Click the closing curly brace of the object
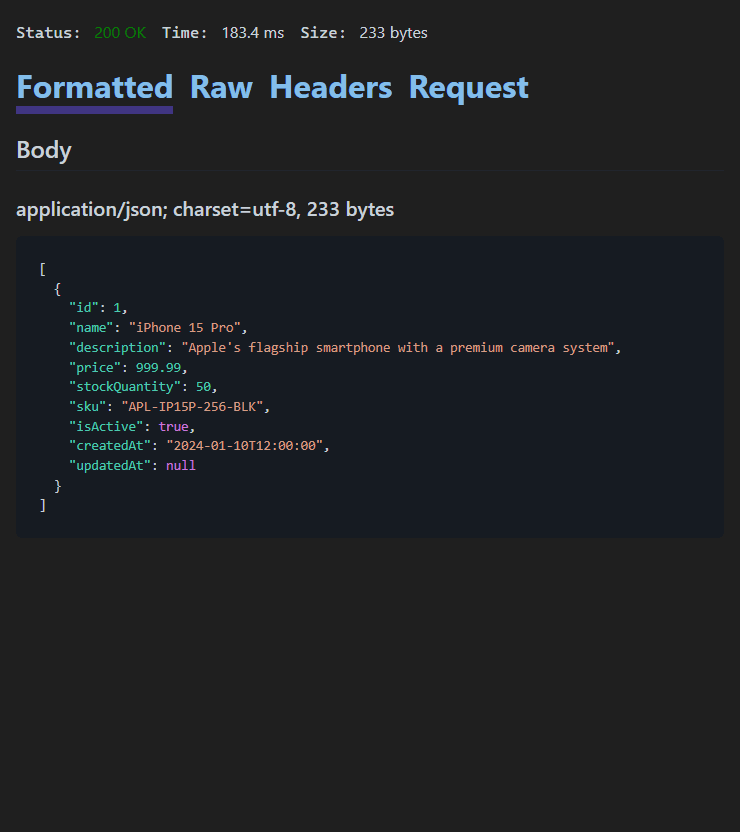Viewport: 740px width, 832px height. [x=58, y=486]
